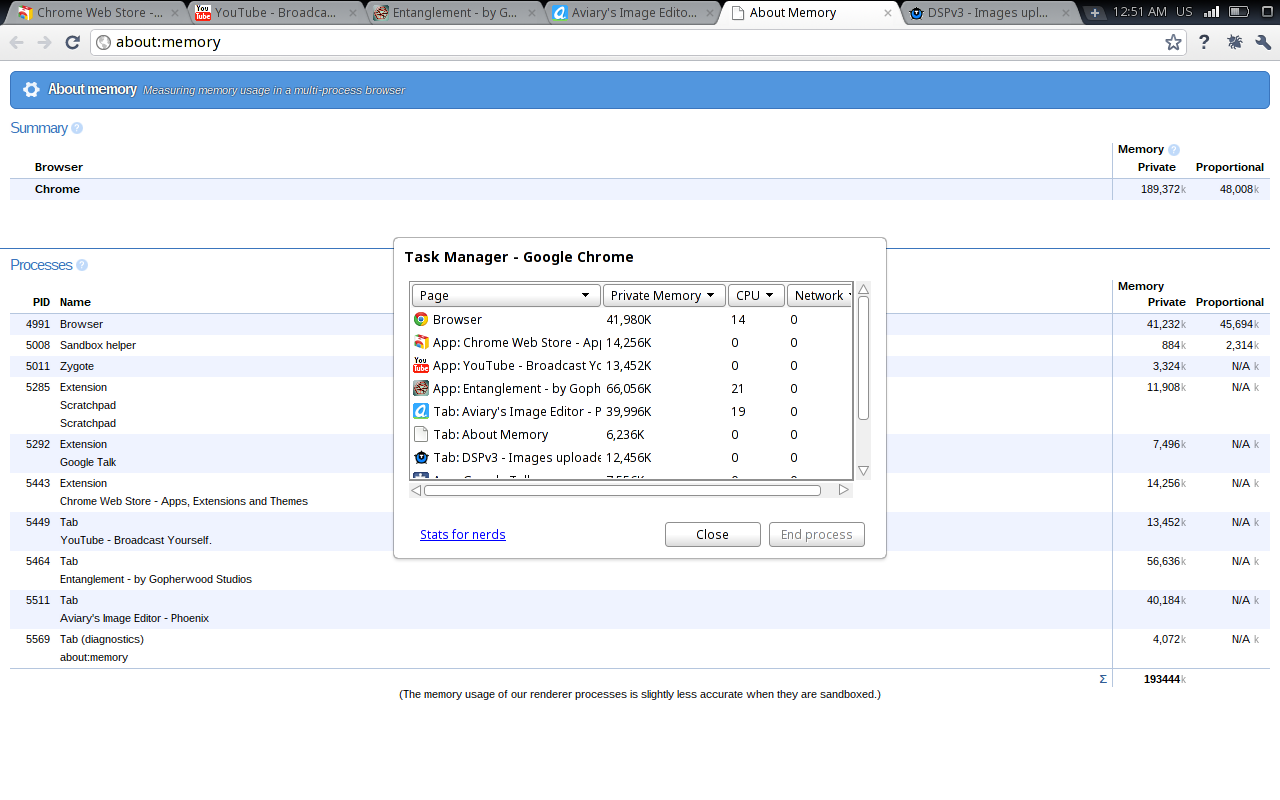Image resolution: width=1280 pixels, height=800 pixels.
Task: Switch to the YouTube tab
Action: tap(275, 13)
